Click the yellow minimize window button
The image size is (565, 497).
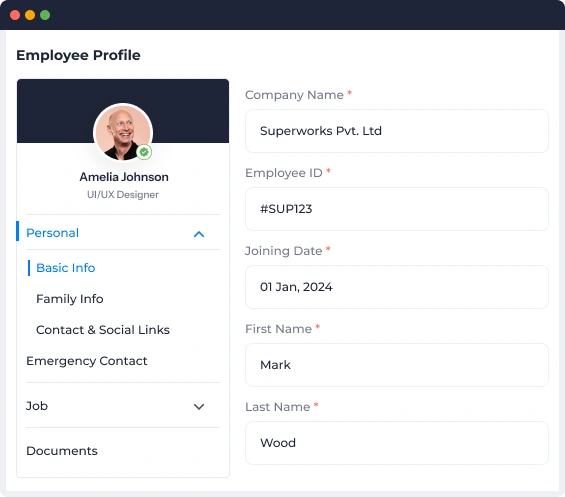30,15
